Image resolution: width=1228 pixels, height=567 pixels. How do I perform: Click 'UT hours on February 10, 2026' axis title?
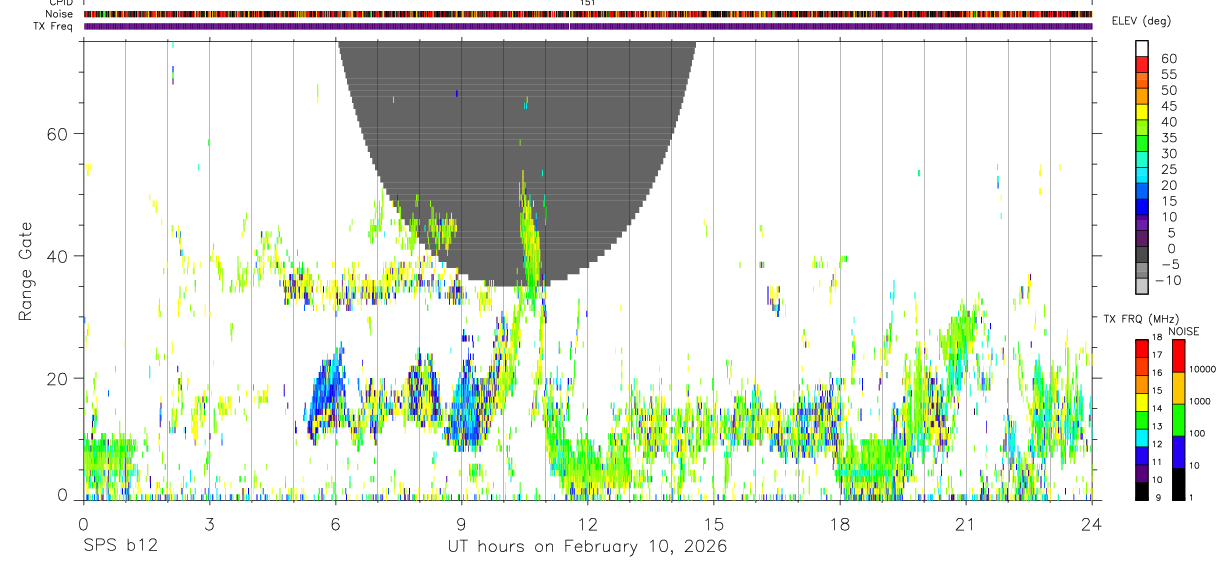click(587, 547)
